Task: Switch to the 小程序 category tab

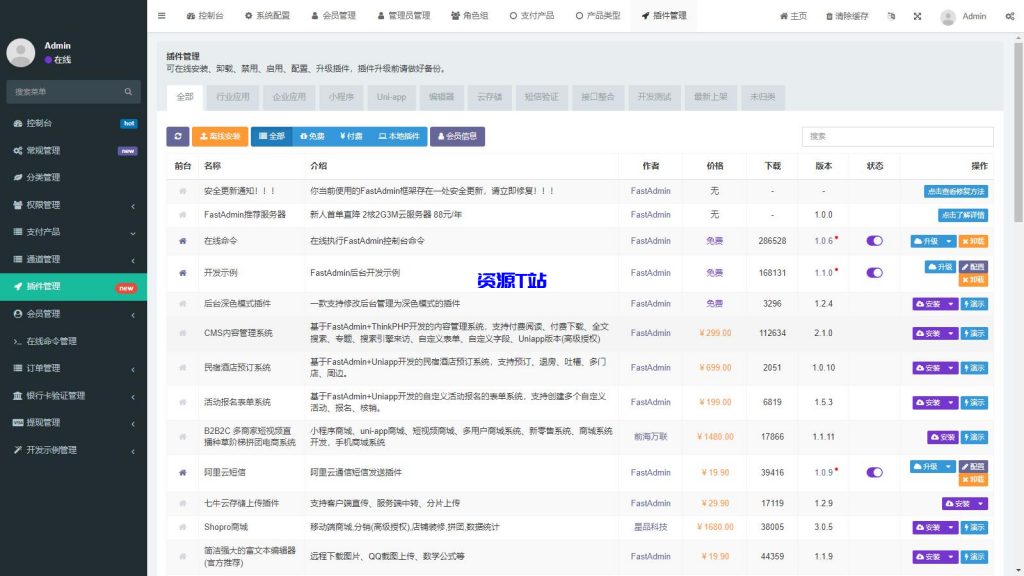Action: point(344,96)
